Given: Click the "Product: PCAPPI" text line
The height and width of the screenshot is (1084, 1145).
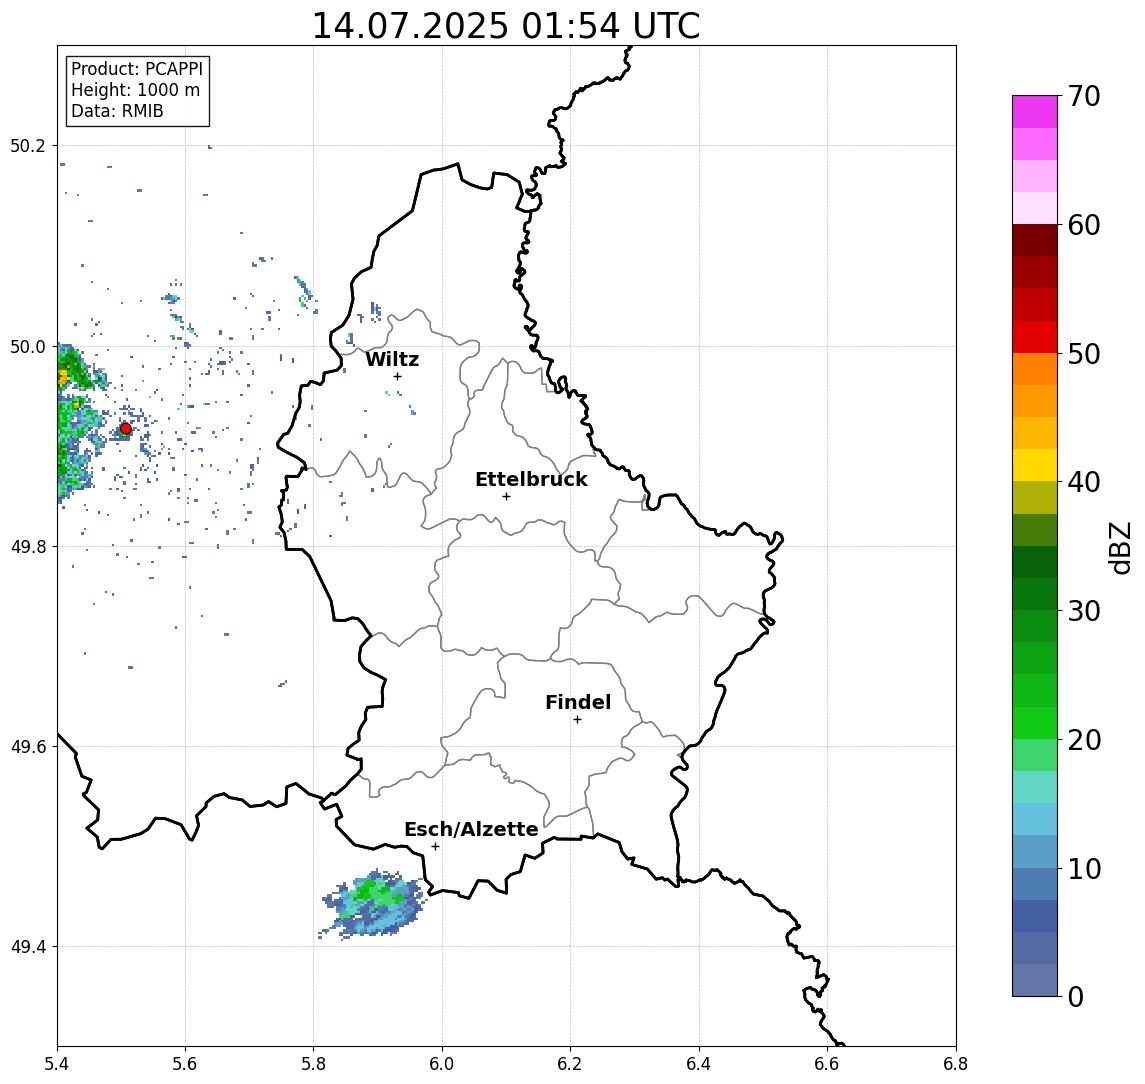Looking at the screenshot, I should coord(137,69).
